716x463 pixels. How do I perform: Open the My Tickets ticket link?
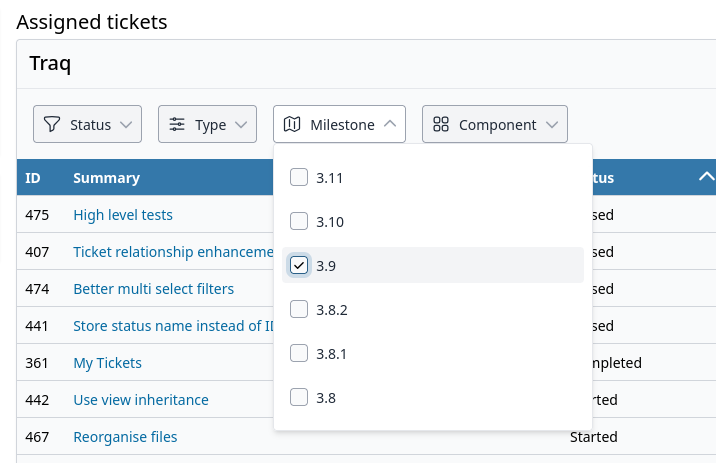(107, 363)
